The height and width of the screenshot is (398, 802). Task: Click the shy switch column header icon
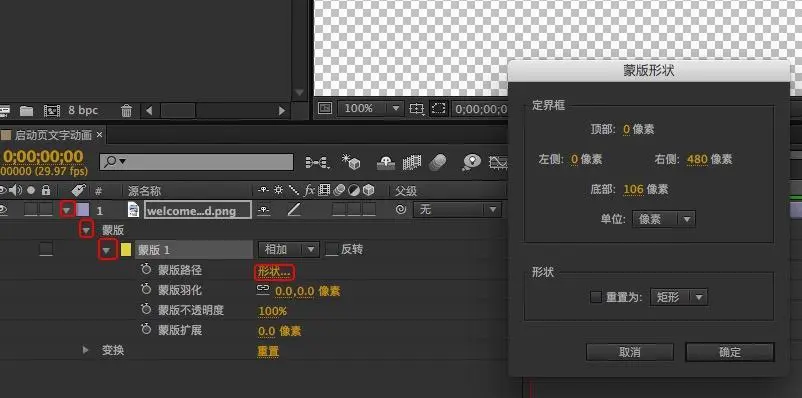coord(263,190)
